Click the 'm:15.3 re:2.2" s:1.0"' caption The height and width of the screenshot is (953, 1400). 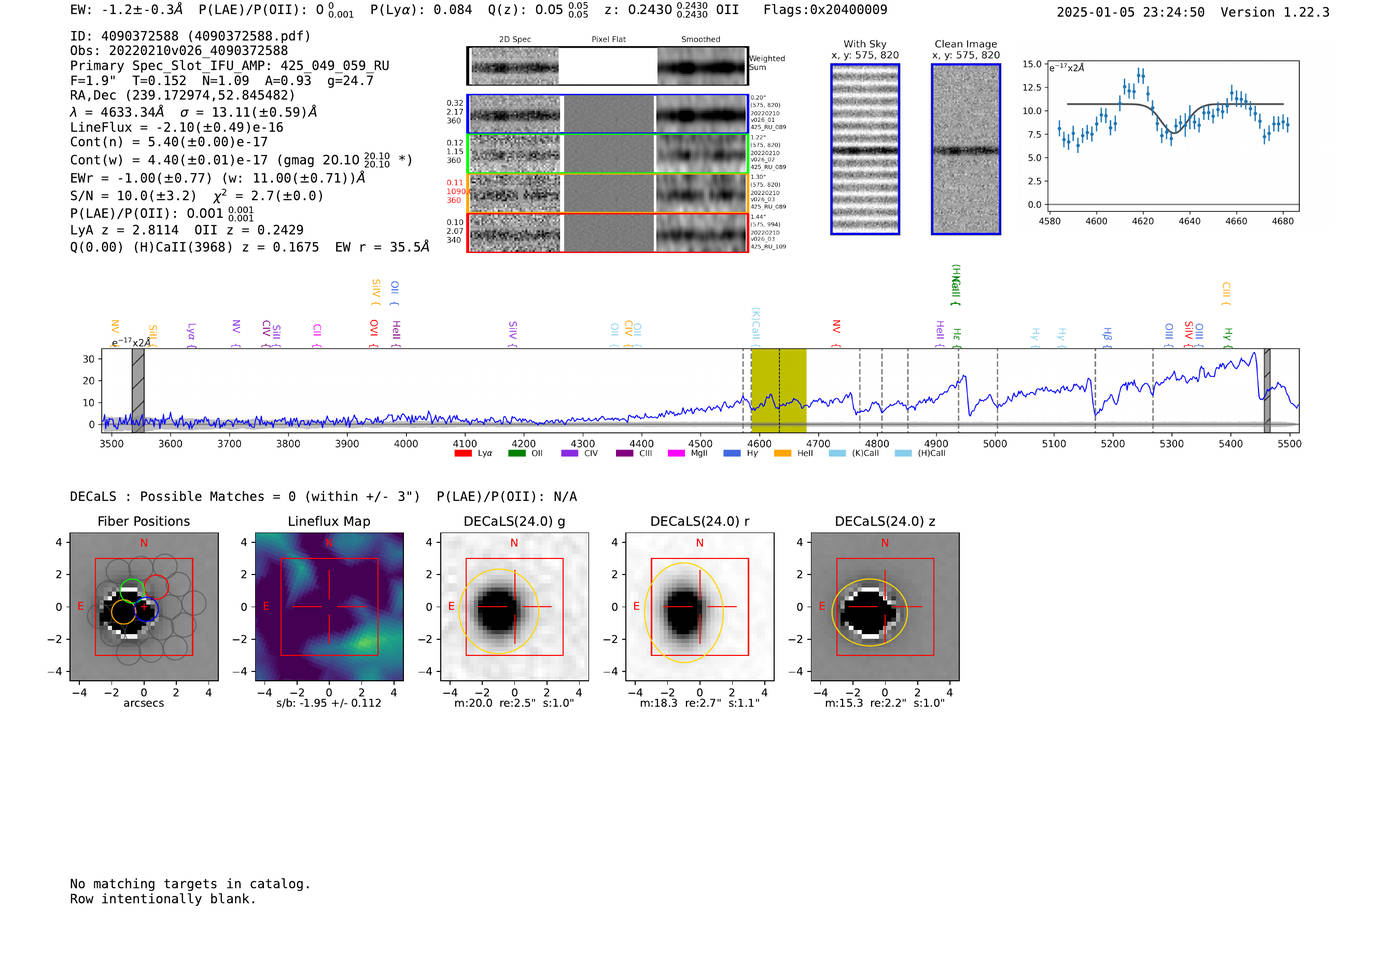coord(885,703)
